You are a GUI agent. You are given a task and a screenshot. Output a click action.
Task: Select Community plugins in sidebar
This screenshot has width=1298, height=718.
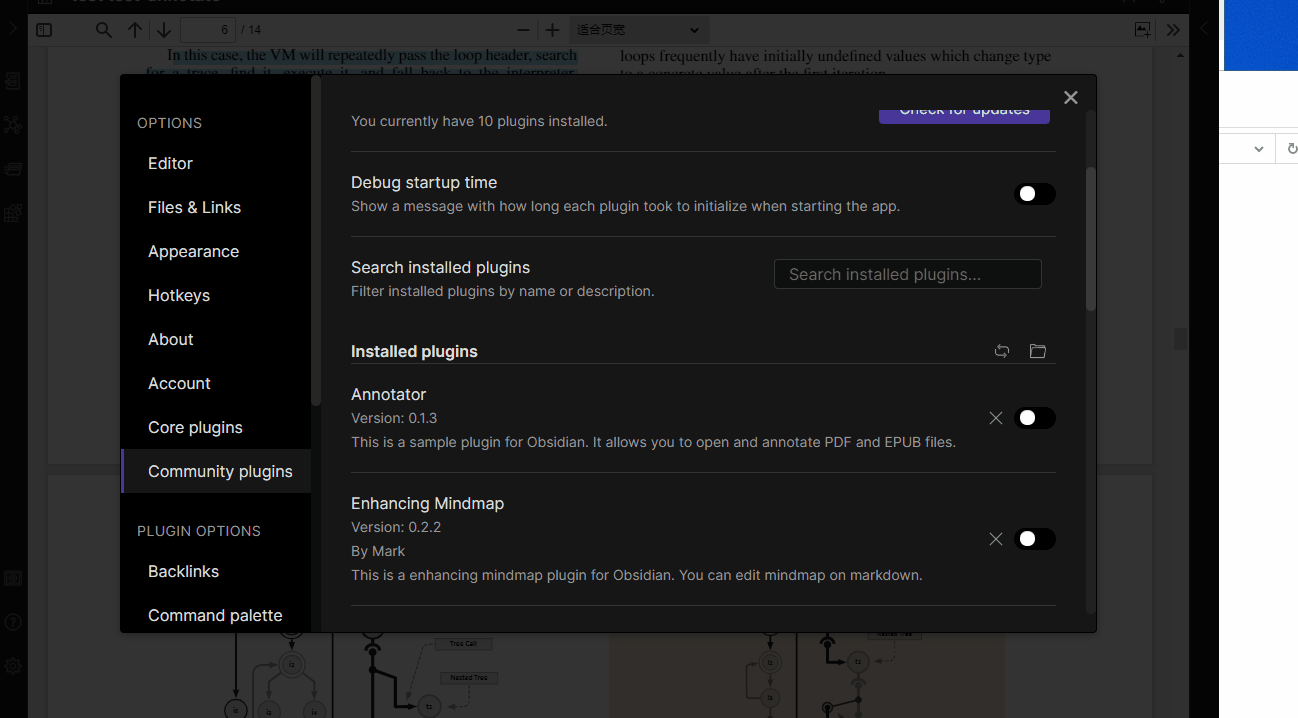(x=216, y=471)
